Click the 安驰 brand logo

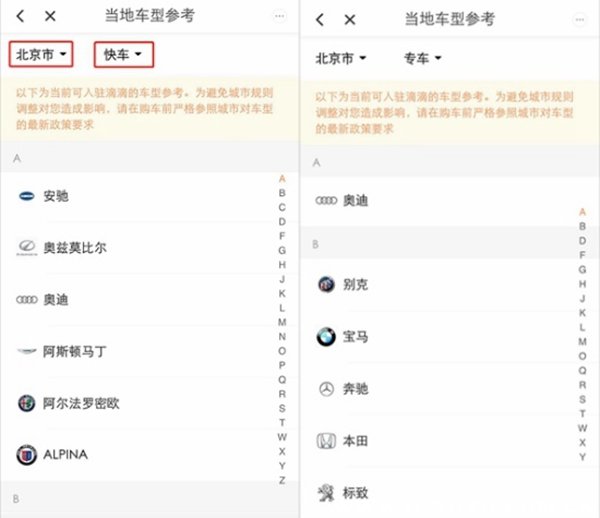coord(25,196)
